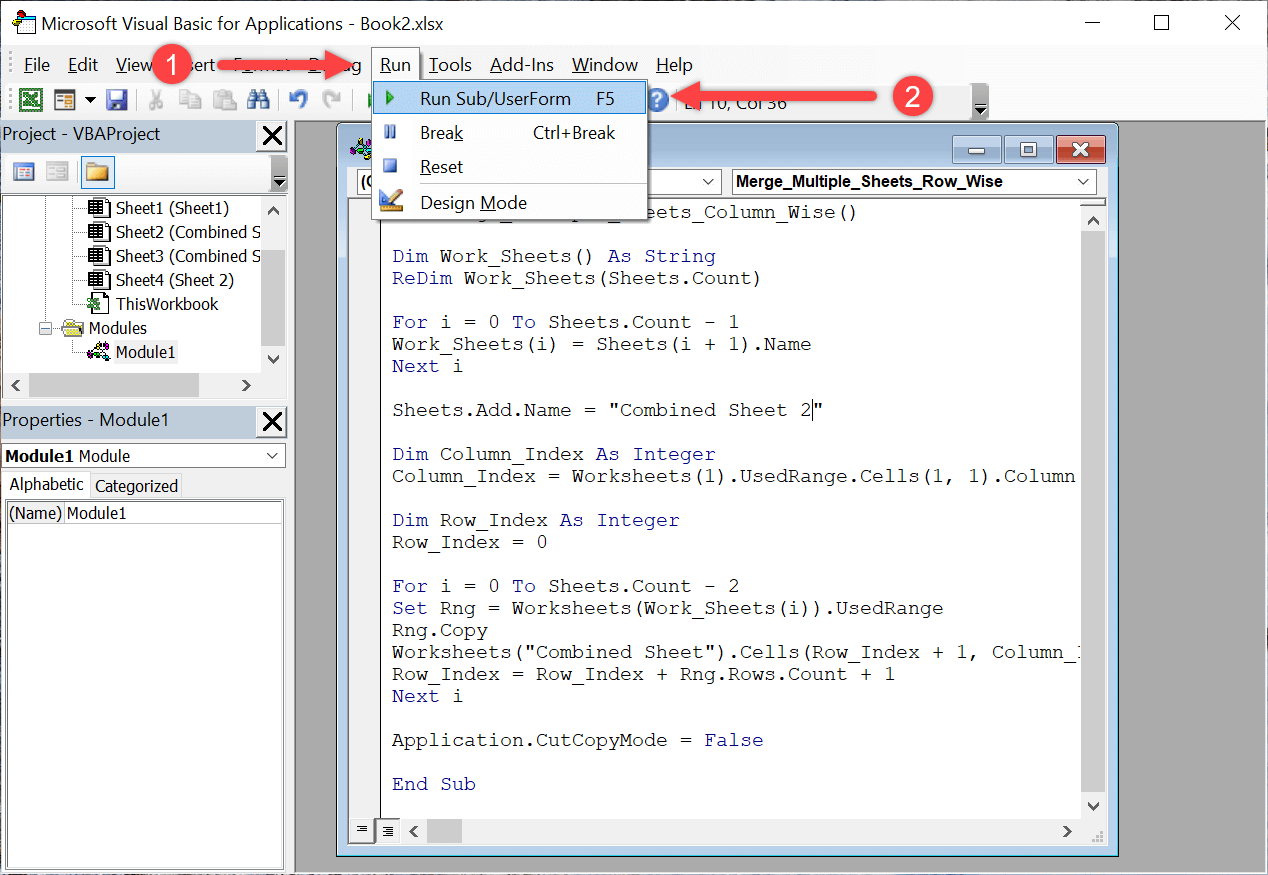Image resolution: width=1268 pixels, height=875 pixels.
Task: Select Sheet3 (Combined S... in project tree
Action: [x=188, y=256]
